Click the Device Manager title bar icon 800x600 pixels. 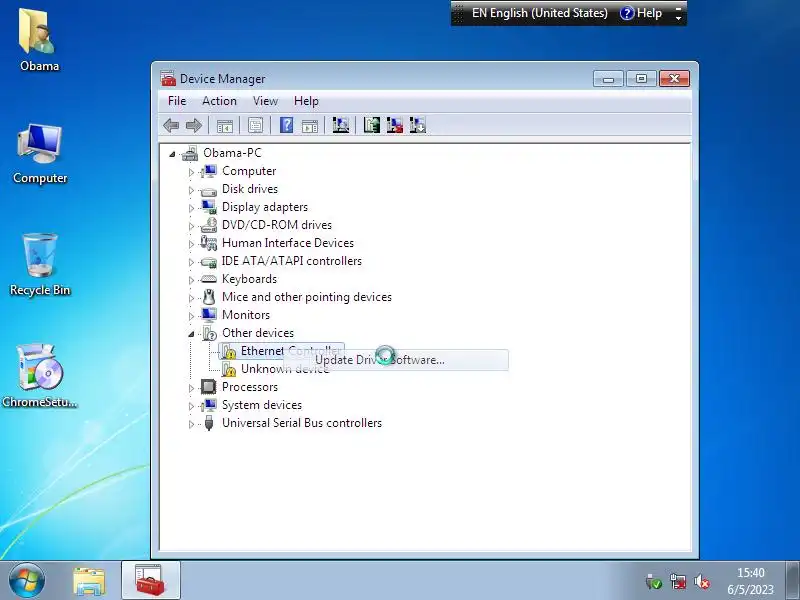168,79
